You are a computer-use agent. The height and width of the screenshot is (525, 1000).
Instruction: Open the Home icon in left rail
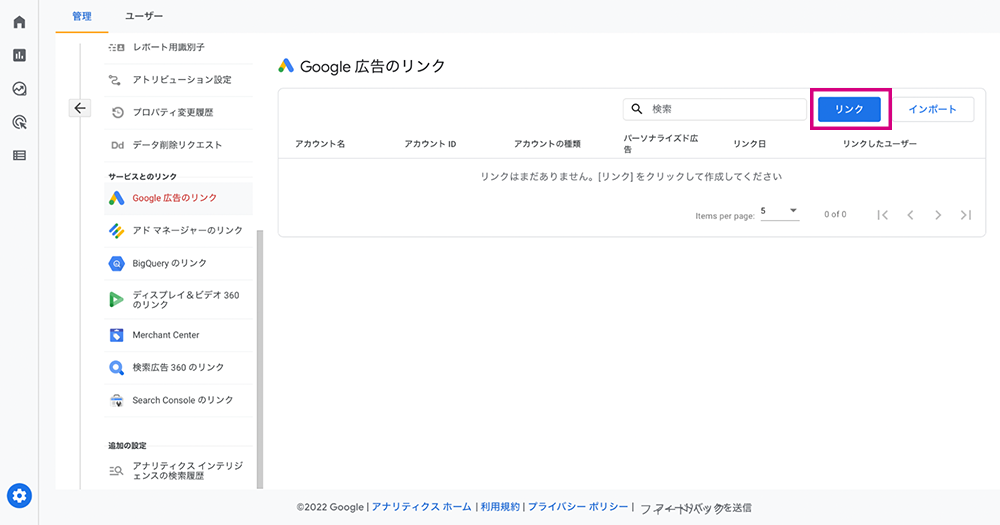pos(19,22)
